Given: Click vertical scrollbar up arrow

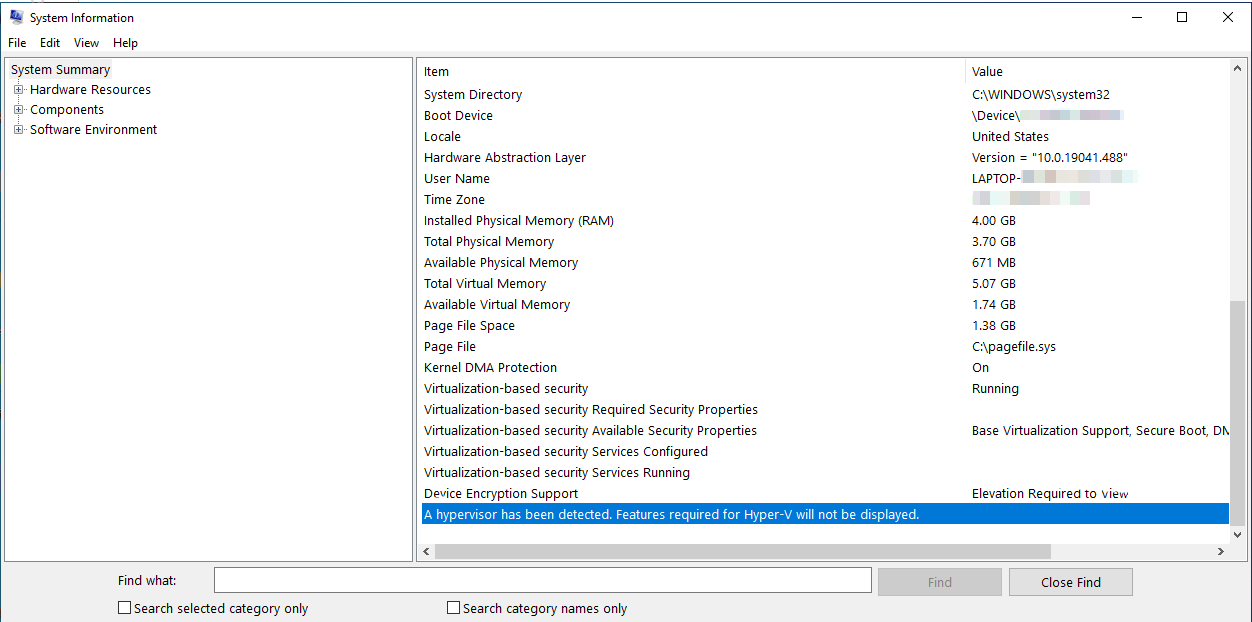Looking at the screenshot, I should click(x=1239, y=69).
